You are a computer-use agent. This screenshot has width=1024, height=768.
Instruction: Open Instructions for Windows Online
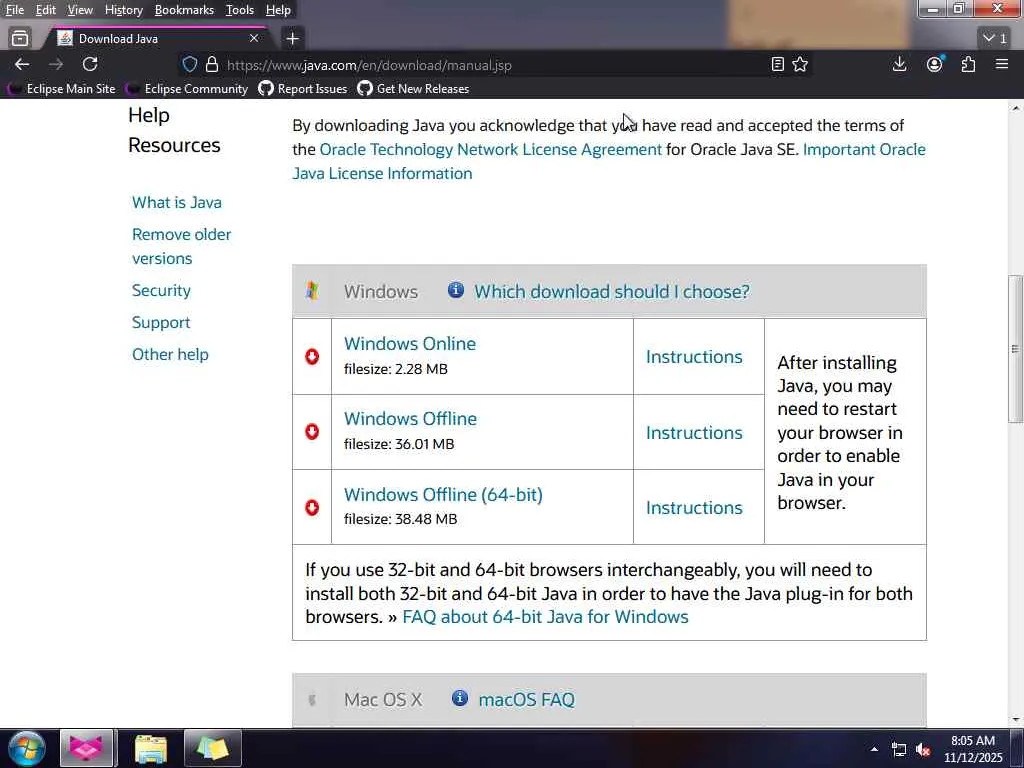click(694, 357)
